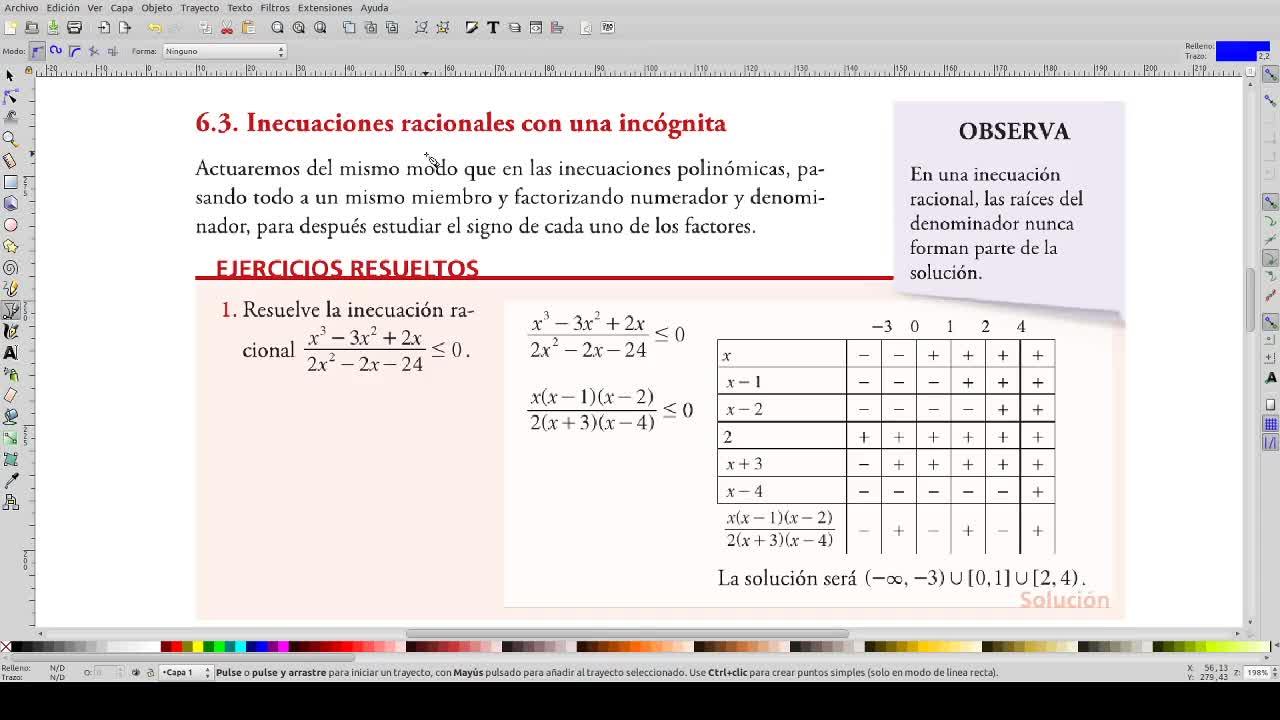This screenshot has width=1280, height=720.
Task: Open the Extensiones menu
Action: click(x=325, y=8)
